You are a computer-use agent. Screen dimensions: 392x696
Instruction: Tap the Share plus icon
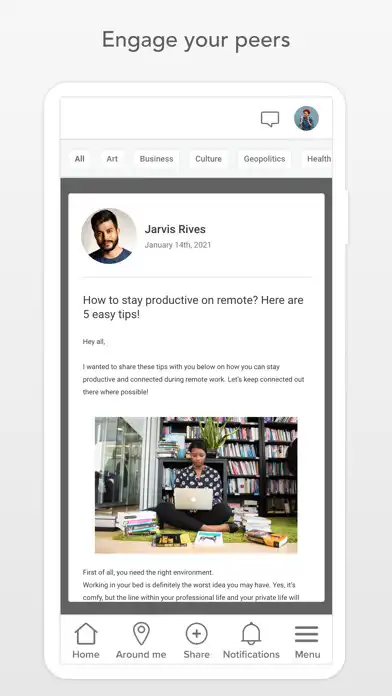(x=197, y=634)
